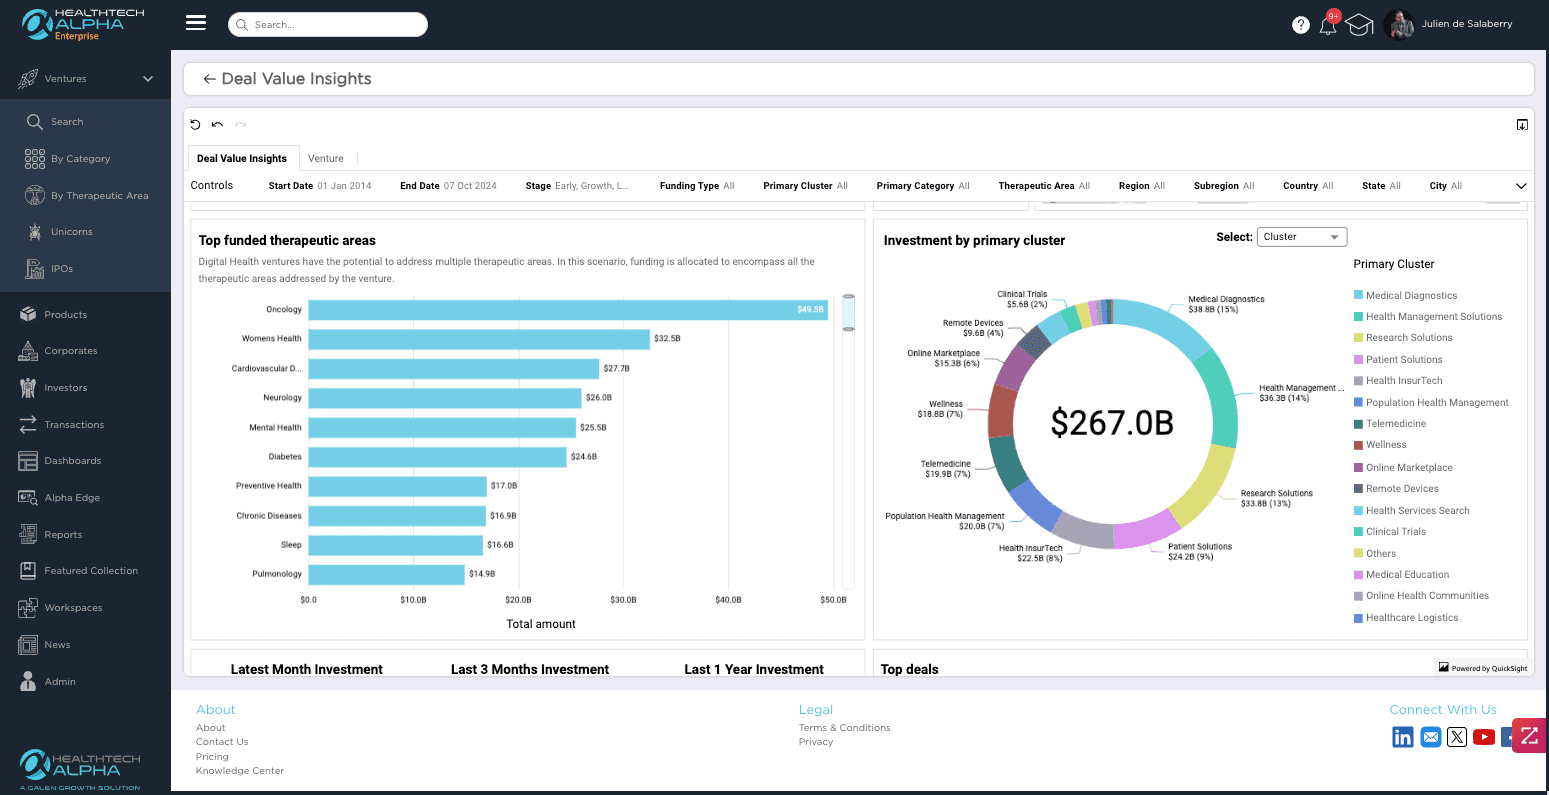
Task: Click Healthcare Logistics legend entry
Action: [1406, 618]
